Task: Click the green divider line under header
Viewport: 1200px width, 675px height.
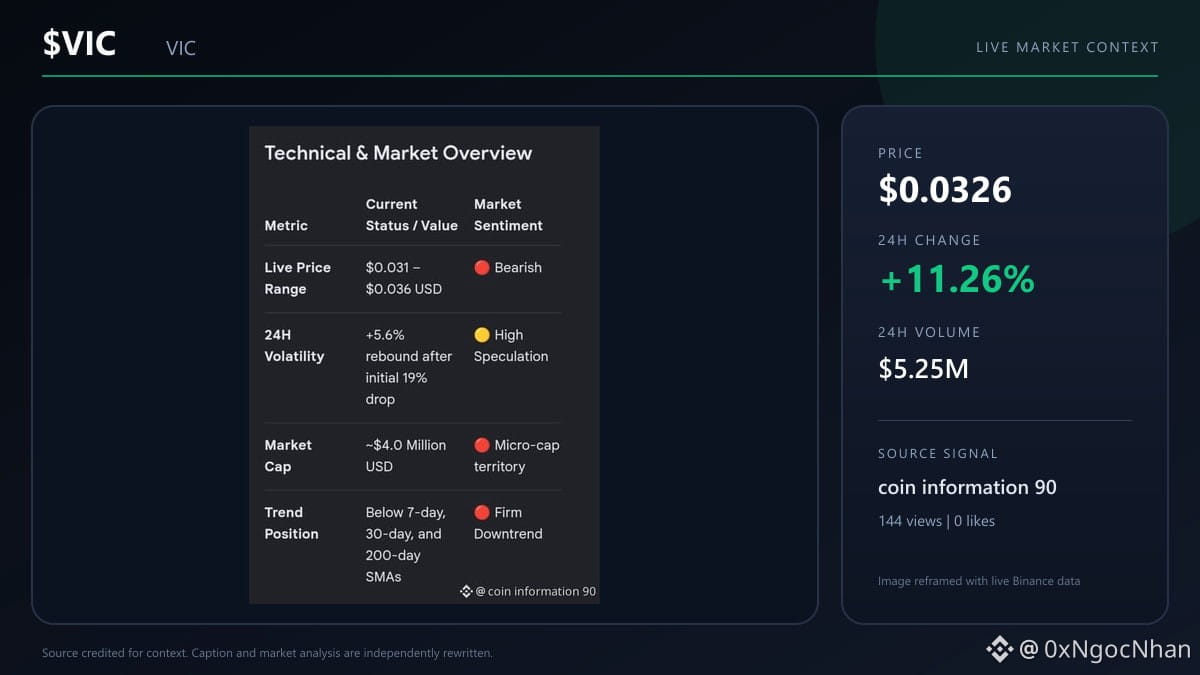Action: pyautogui.click(x=600, y=76)
